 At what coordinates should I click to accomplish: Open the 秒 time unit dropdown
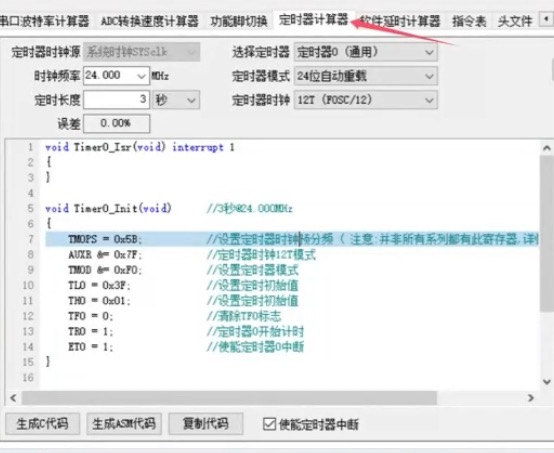coord(176,100)
